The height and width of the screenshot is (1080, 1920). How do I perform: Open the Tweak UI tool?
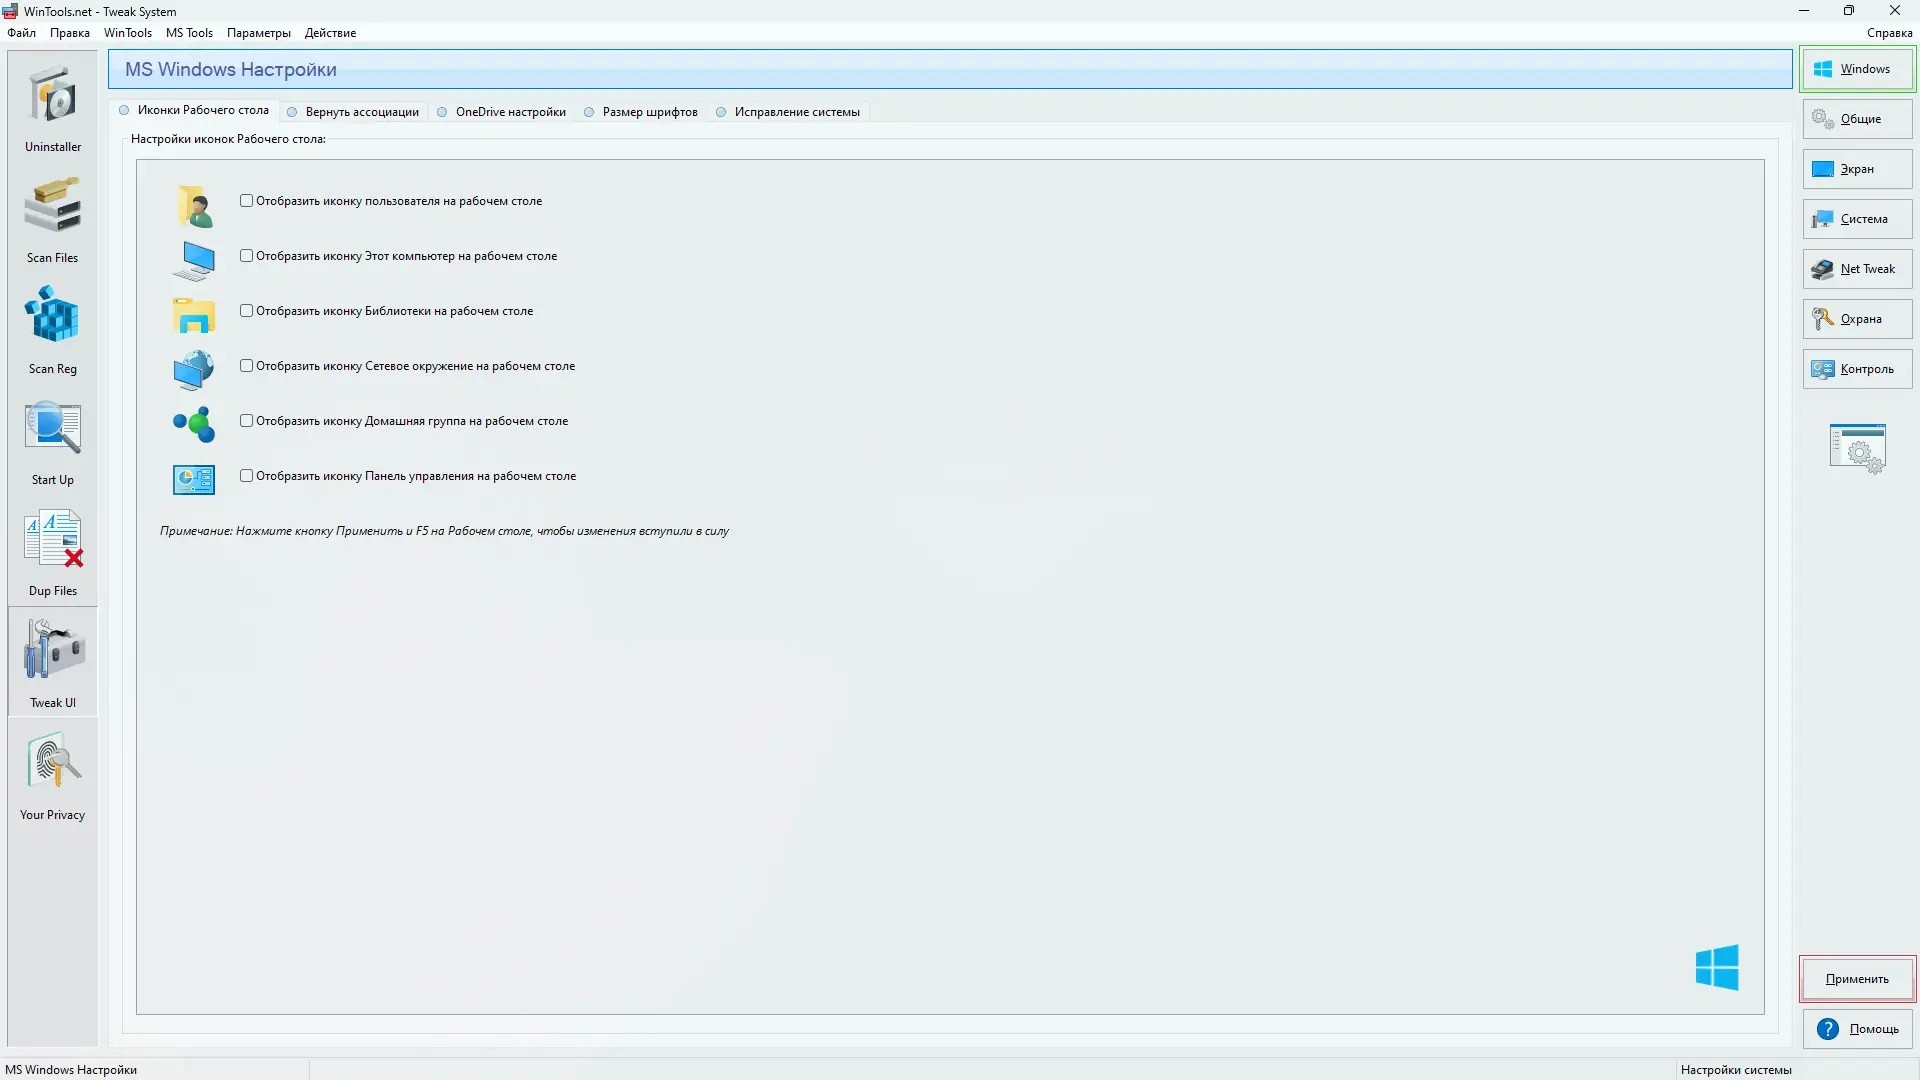point(53,663)
